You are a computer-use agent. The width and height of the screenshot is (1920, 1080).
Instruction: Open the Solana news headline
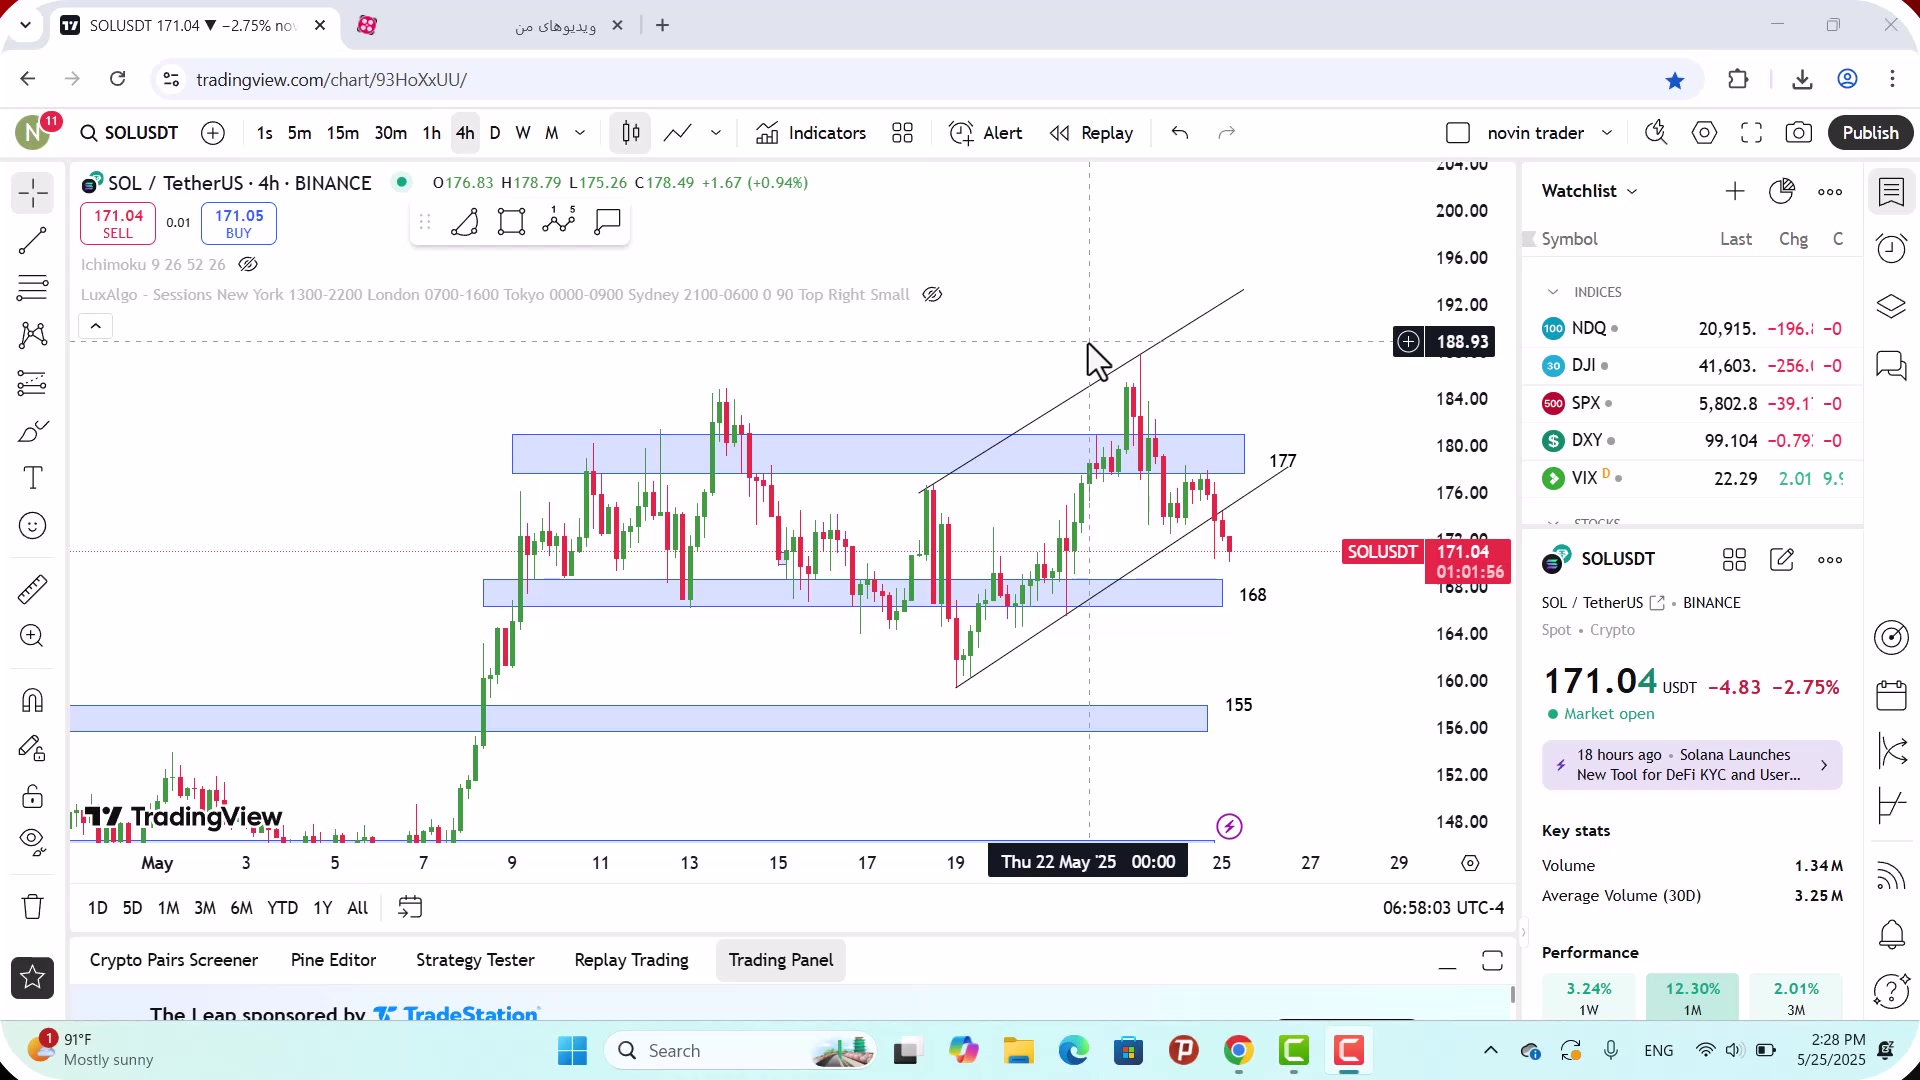[1692, 765]
